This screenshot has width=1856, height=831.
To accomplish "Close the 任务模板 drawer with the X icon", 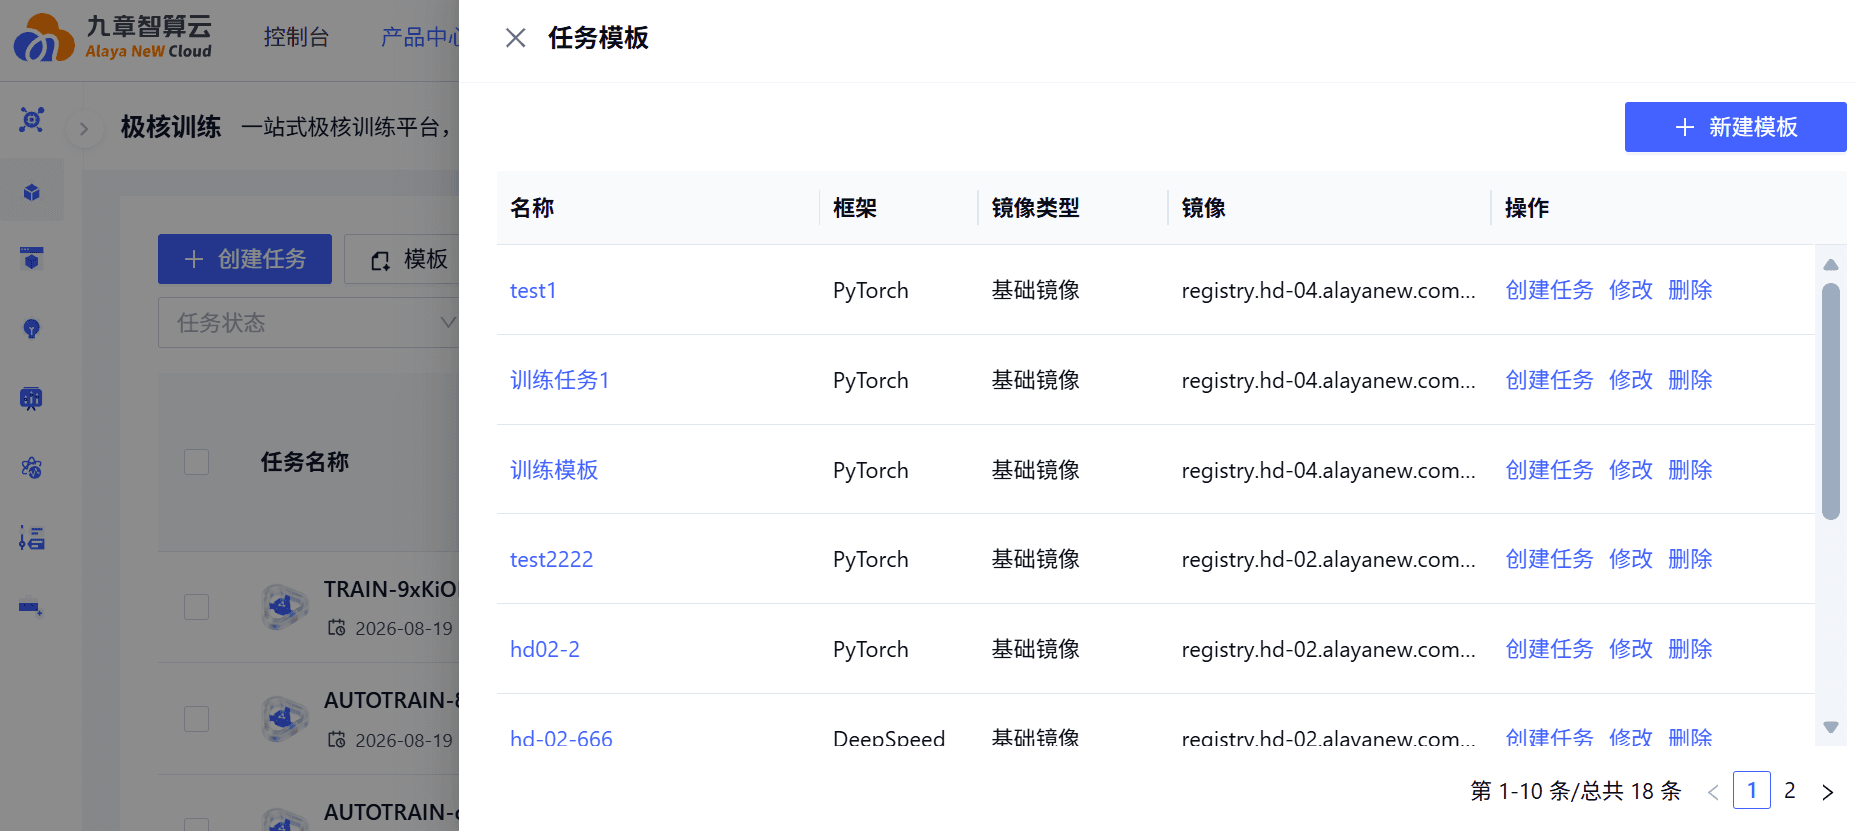I will 516,38.
